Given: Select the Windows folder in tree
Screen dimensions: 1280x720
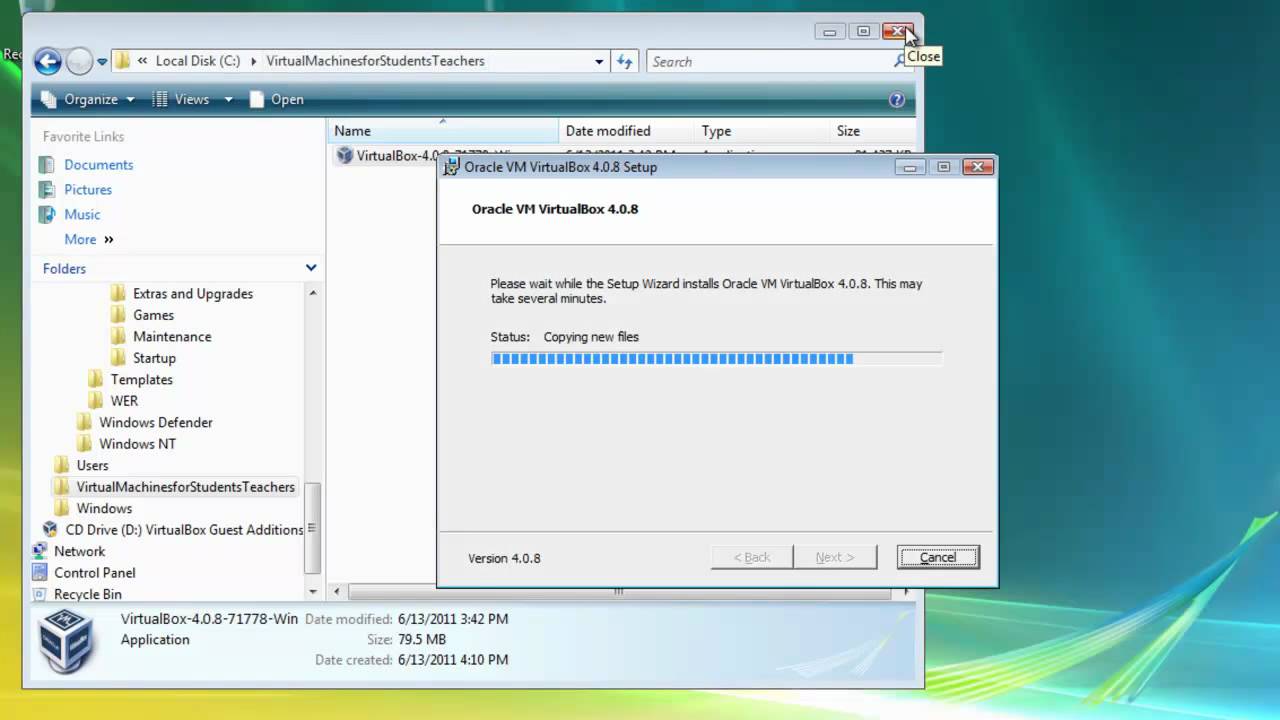Looking at the screenshot, I should [x=104, y=509].
